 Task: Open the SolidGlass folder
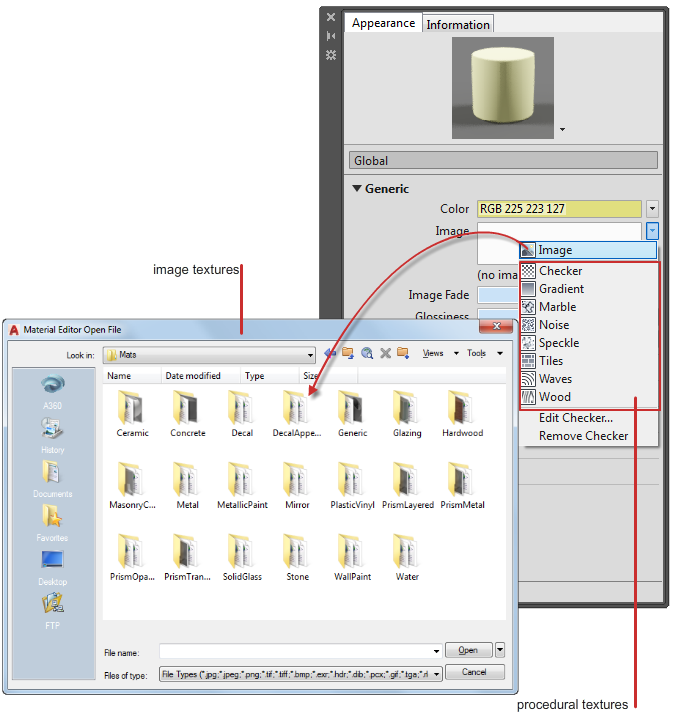click(x=242, y=557)
